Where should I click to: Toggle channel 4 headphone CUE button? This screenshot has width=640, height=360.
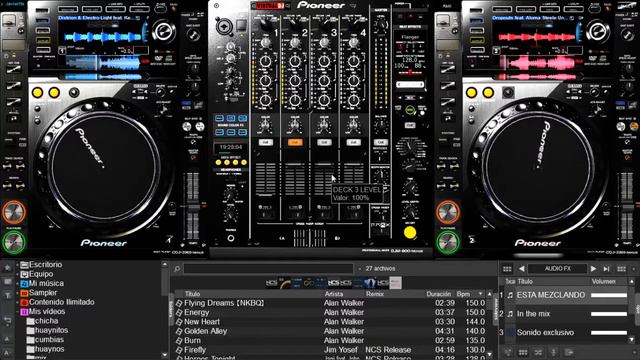point(353,142)
